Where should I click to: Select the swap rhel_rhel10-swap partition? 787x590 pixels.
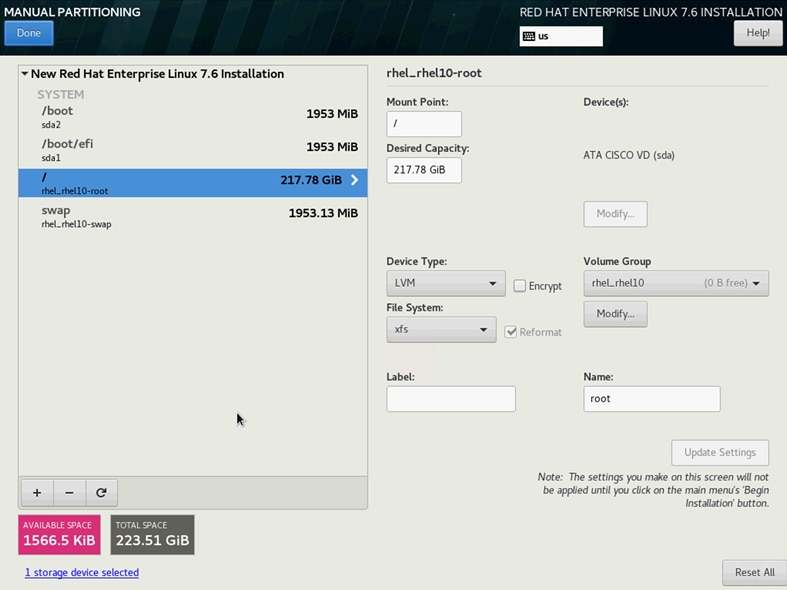(x=193, y=216)
